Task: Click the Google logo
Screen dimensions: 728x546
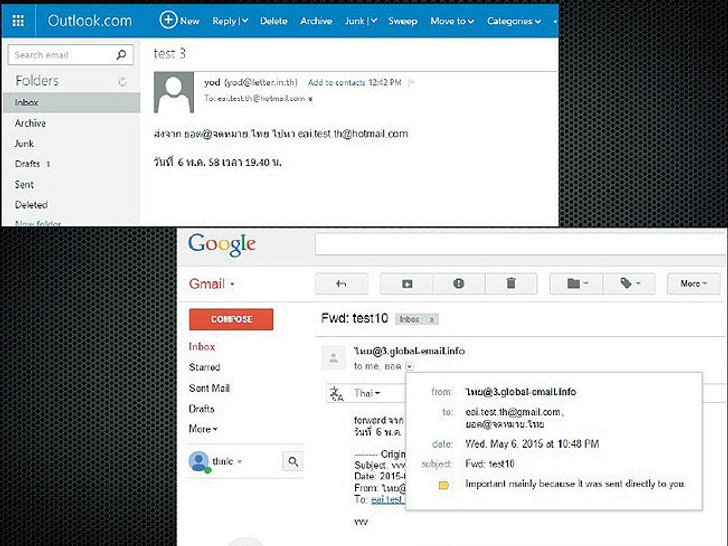Action: click(x=222, y=245)
